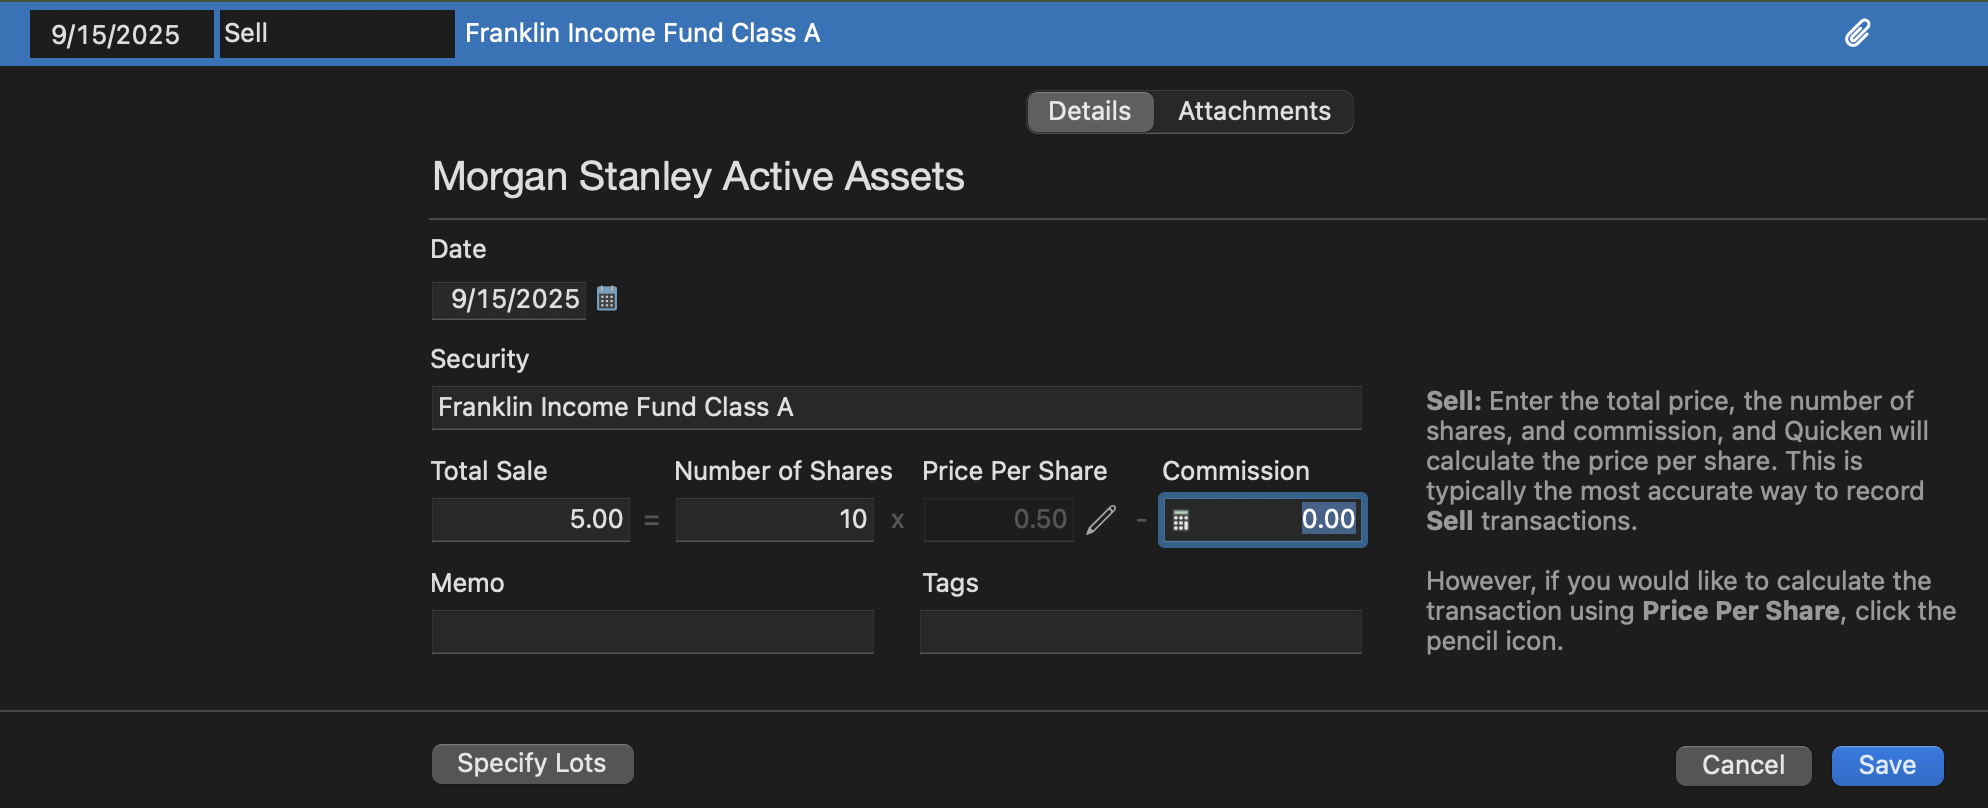Click the paperclip attachment icon
The height and width of the screenshot is (808, 1988).
(x=1857, y=34)
